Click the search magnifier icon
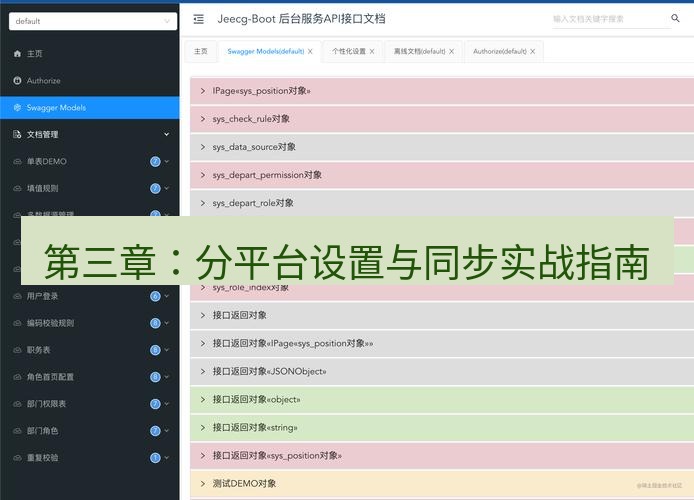Viewport: 694px width, 500px height. pos(675,18)
